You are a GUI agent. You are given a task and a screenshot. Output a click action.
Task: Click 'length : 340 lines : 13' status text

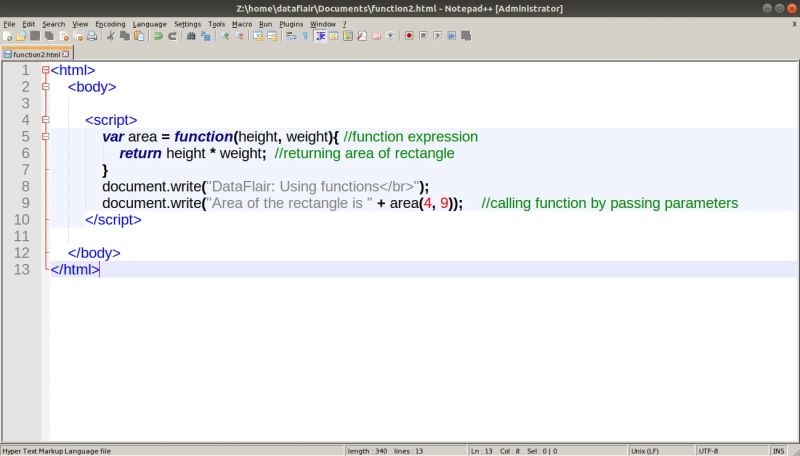pos(385,451)
